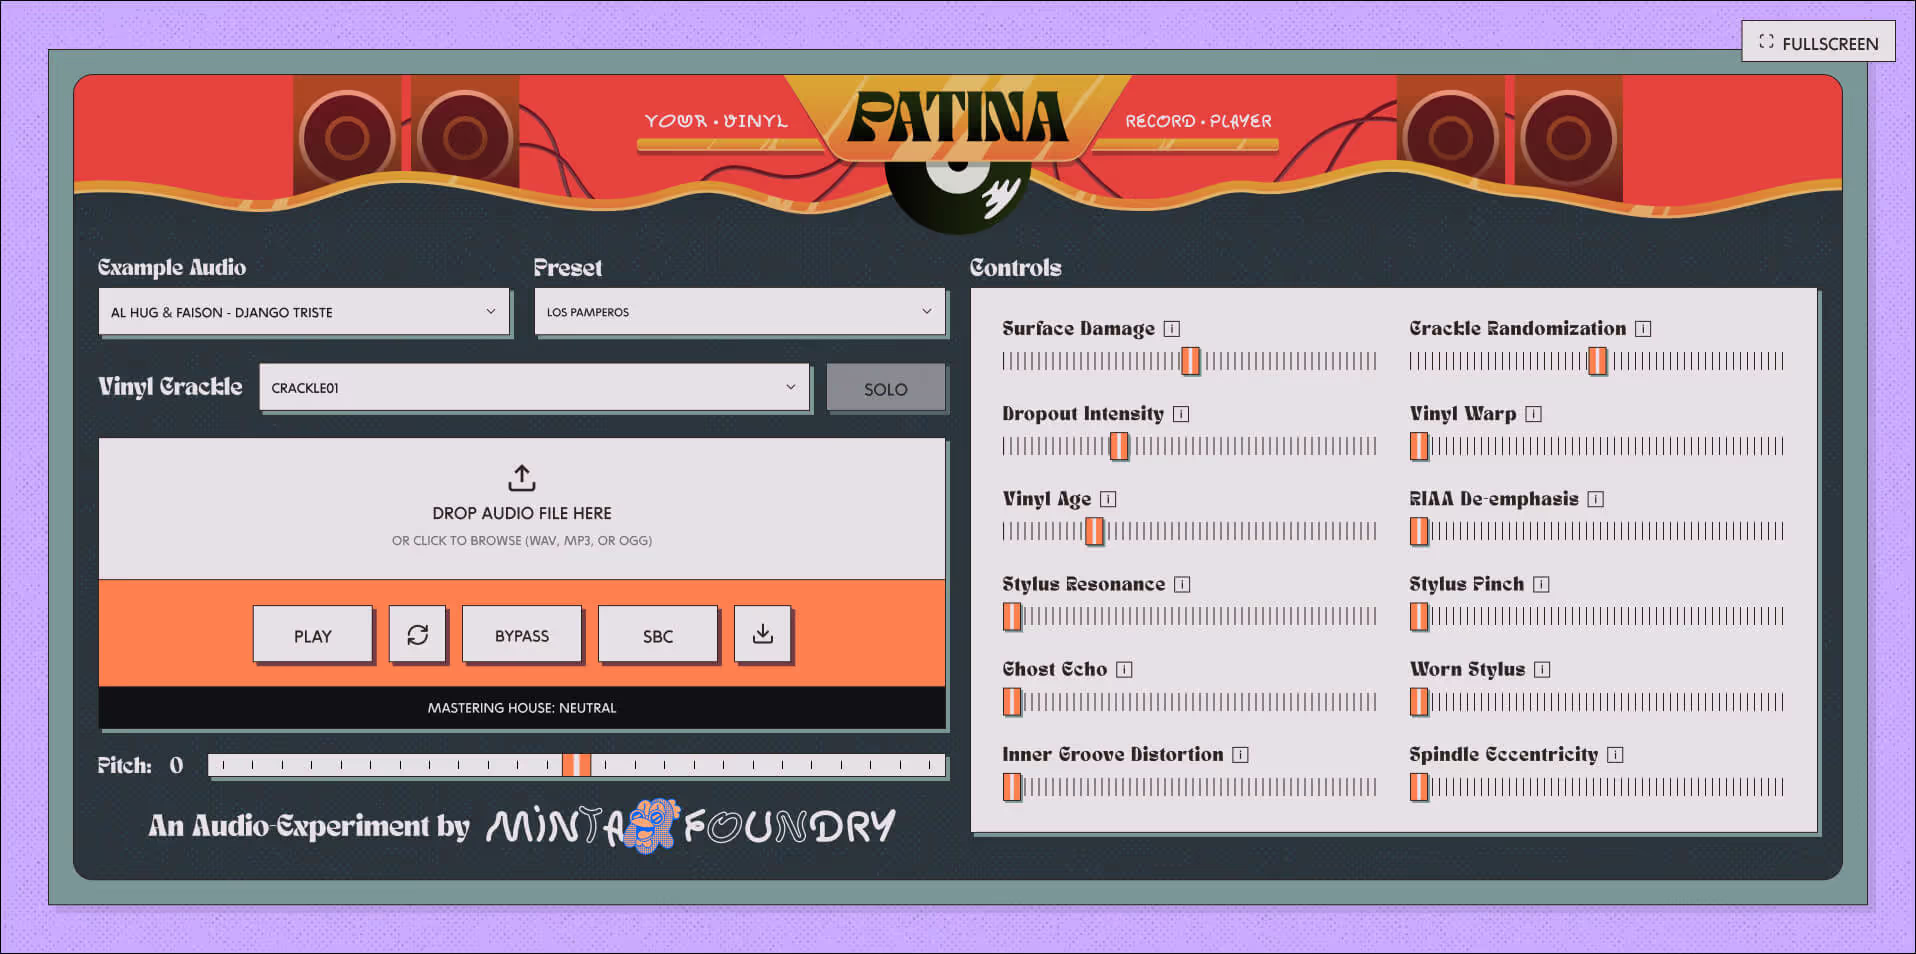1916x954 pixels.
Task: Click the Surface Damage slider handle
Action: tap(1190, 361)
